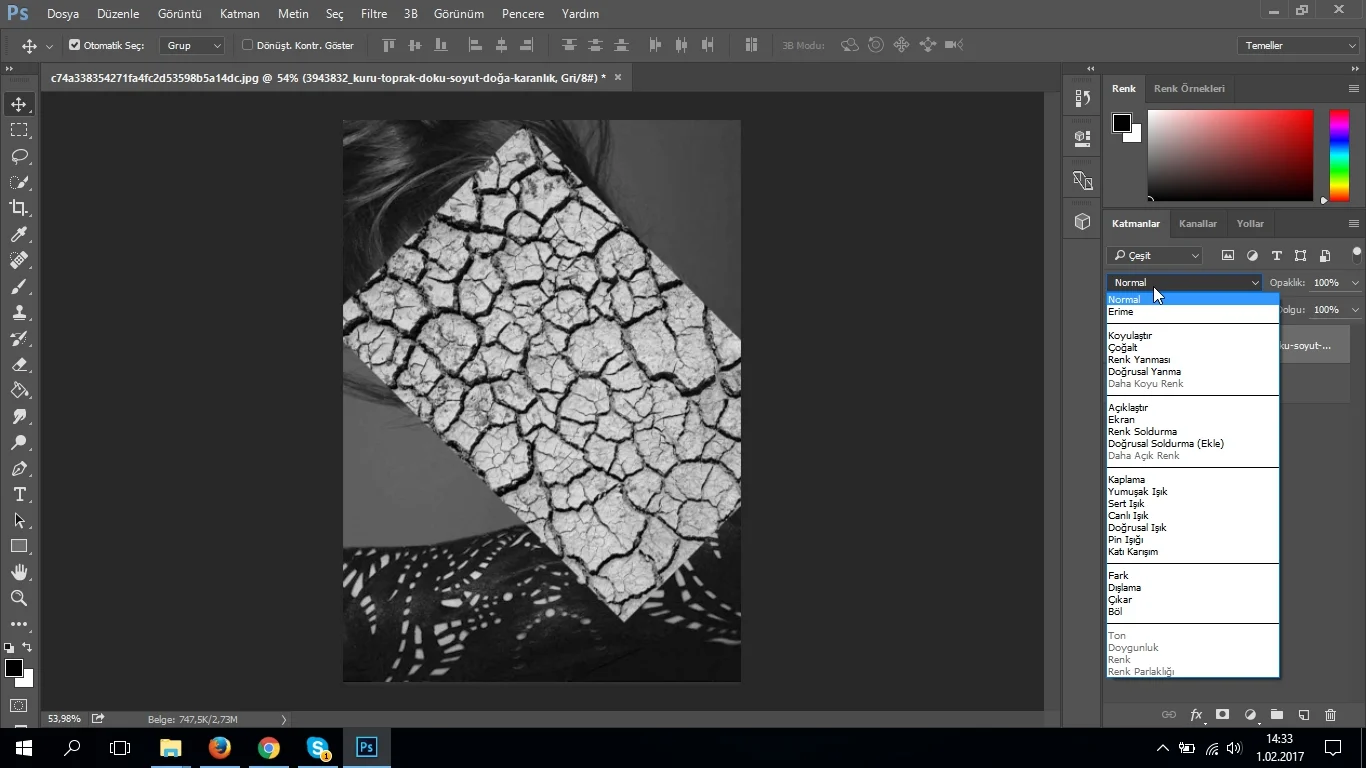Select the Clone Stamp tool
The image size is (1366, 768).
pos(19,312)
